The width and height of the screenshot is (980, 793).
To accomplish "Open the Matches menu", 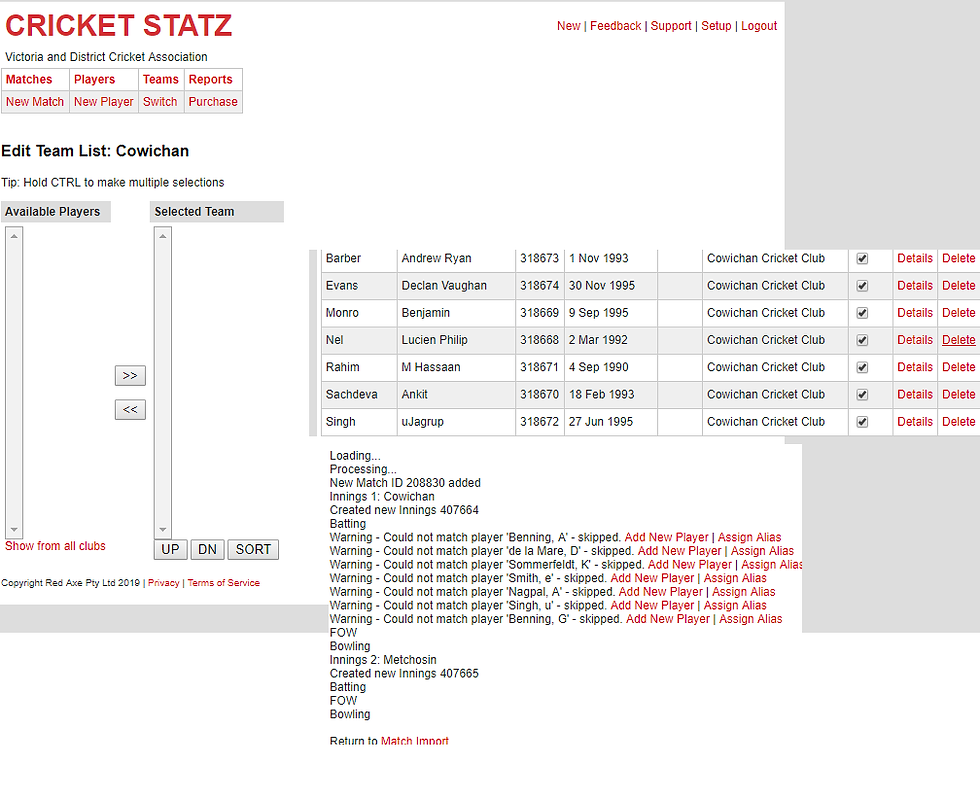I will pyautogui.click(x=29, y=79).
